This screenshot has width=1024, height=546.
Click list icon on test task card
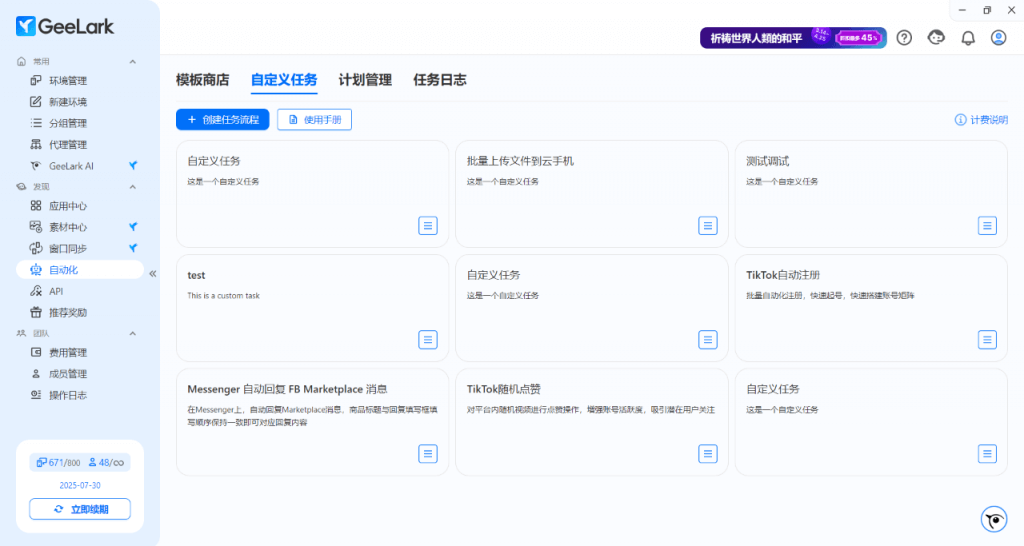click(x=428, y=340)
